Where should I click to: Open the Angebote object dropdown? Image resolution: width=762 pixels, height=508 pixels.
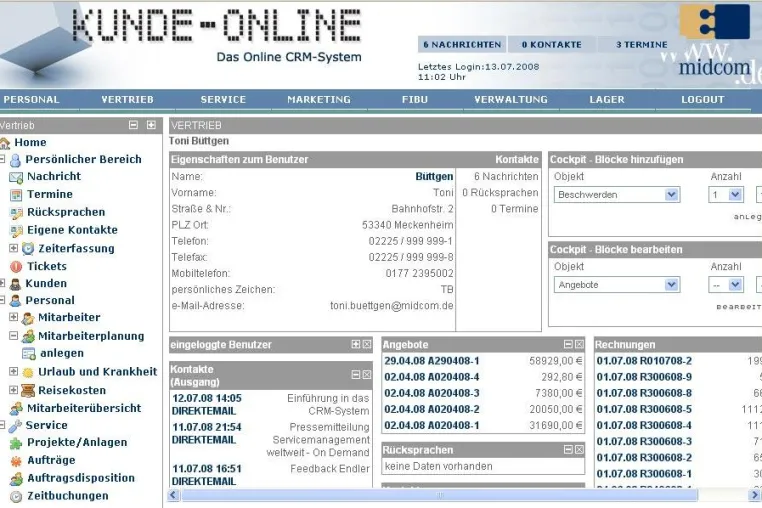click(x=617, y=285)
